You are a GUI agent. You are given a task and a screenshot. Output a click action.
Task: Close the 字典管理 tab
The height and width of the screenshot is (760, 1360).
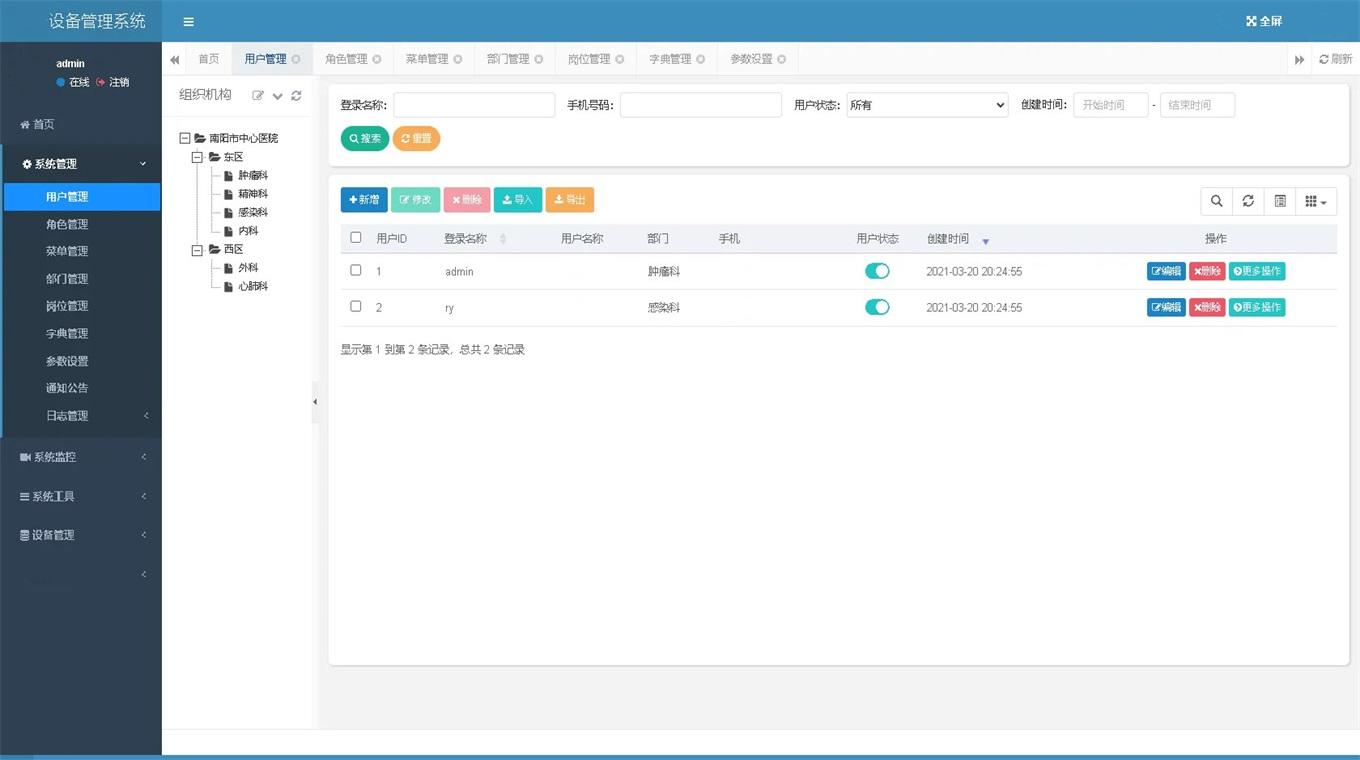[701, 59]
